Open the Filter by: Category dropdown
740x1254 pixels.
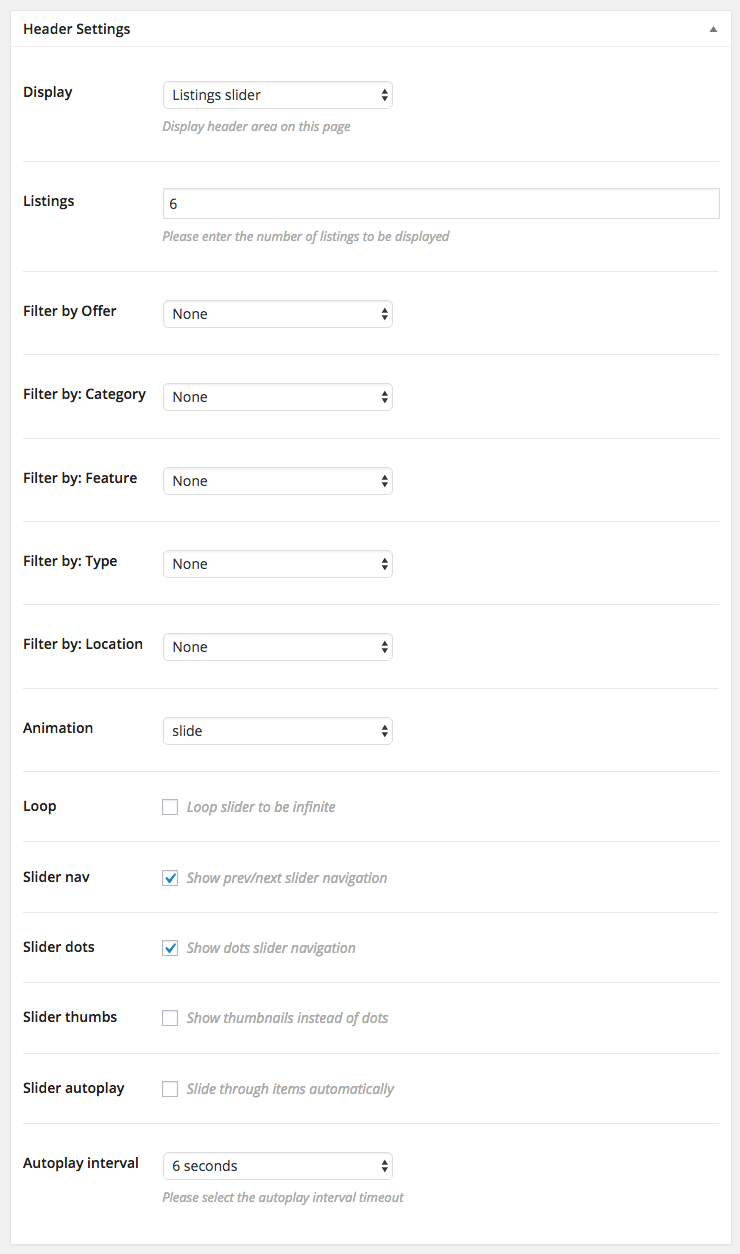[x=277, y=397]
